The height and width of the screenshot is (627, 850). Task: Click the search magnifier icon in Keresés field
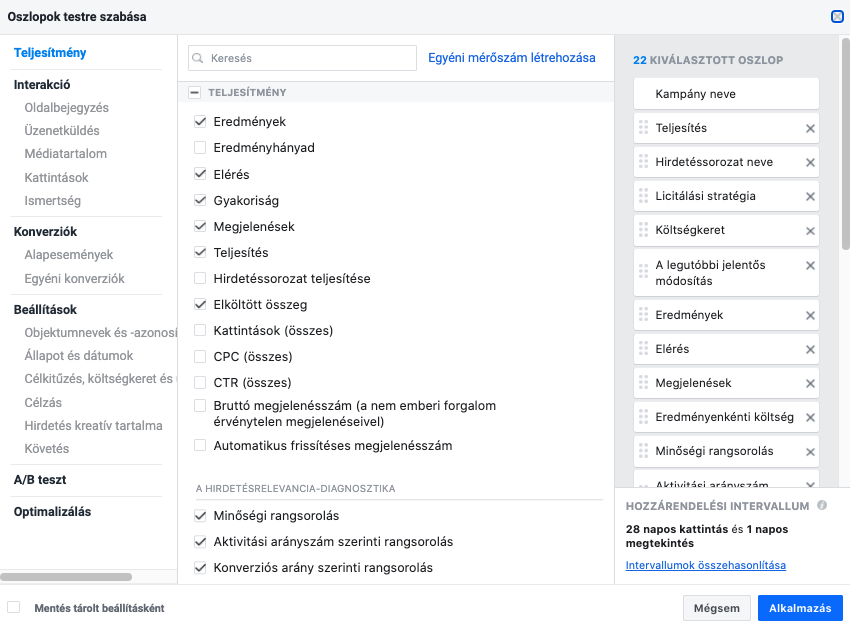coord(198,58)
